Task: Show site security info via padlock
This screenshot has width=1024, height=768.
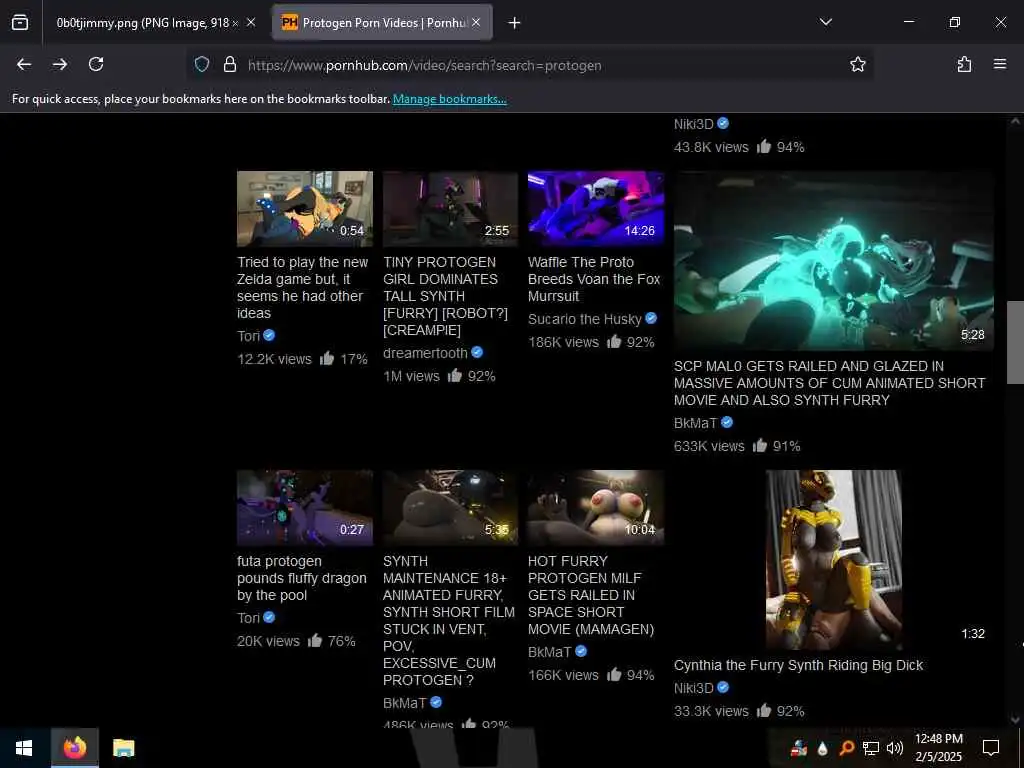Action: 230,64
